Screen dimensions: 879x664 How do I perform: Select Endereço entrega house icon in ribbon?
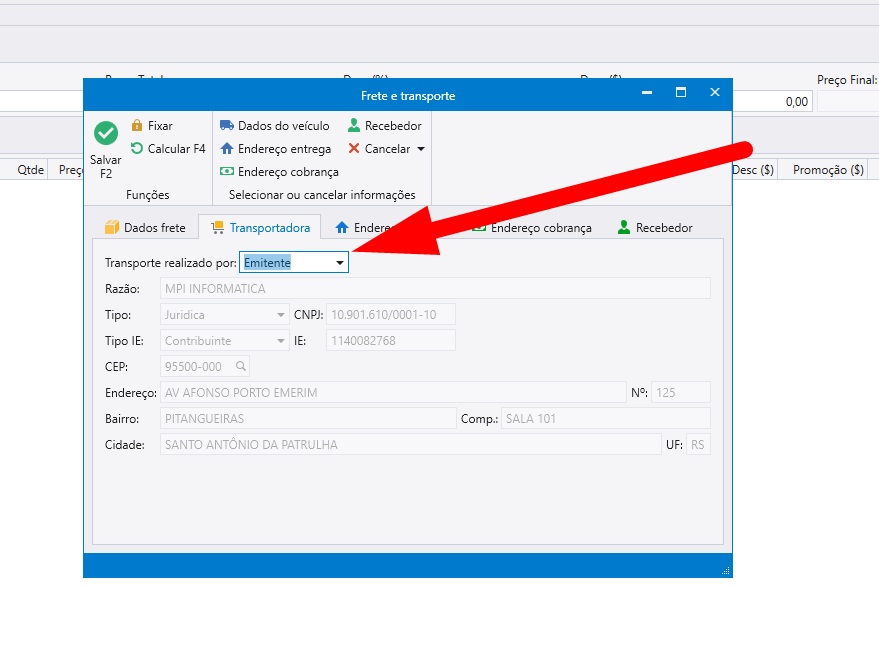click(x=227, y=149)
